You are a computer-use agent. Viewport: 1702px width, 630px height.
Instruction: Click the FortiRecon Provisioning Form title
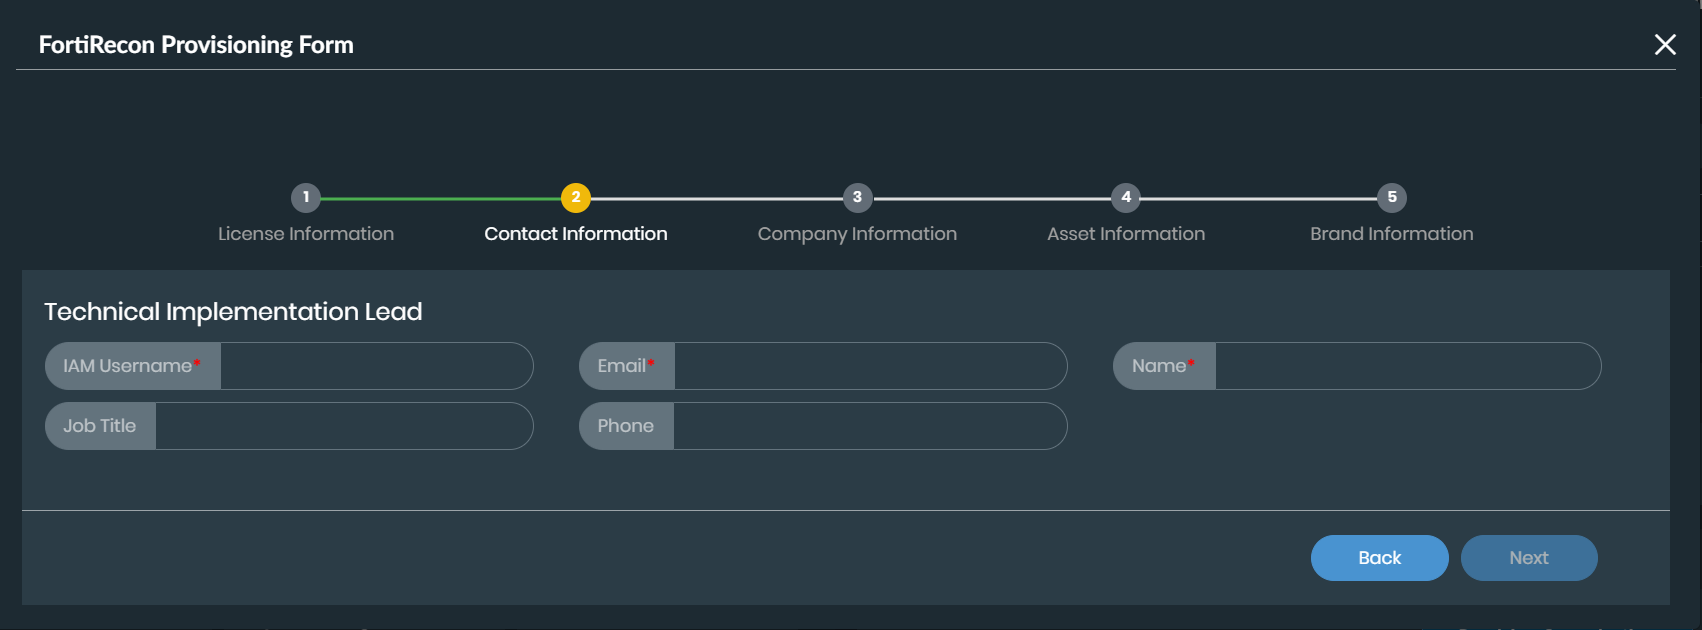point(196,45)
